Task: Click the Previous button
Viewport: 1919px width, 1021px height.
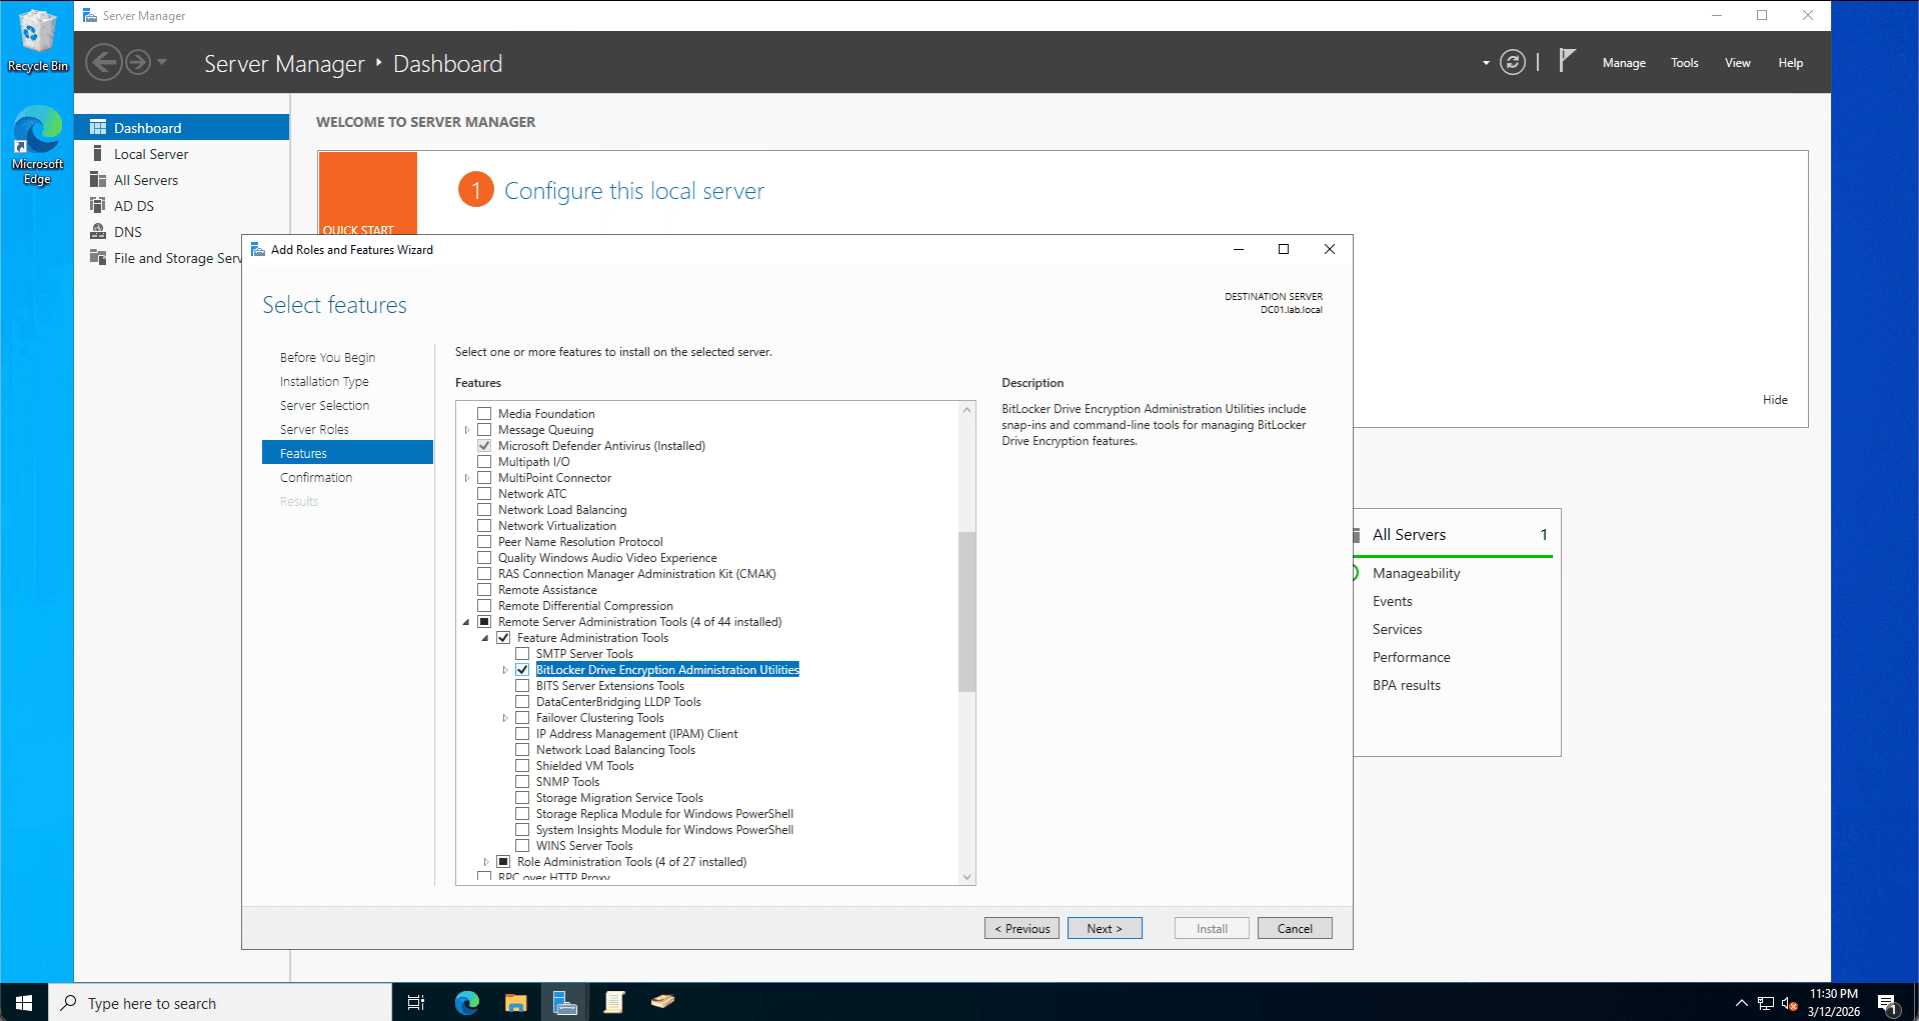Action: [1022, 928]
